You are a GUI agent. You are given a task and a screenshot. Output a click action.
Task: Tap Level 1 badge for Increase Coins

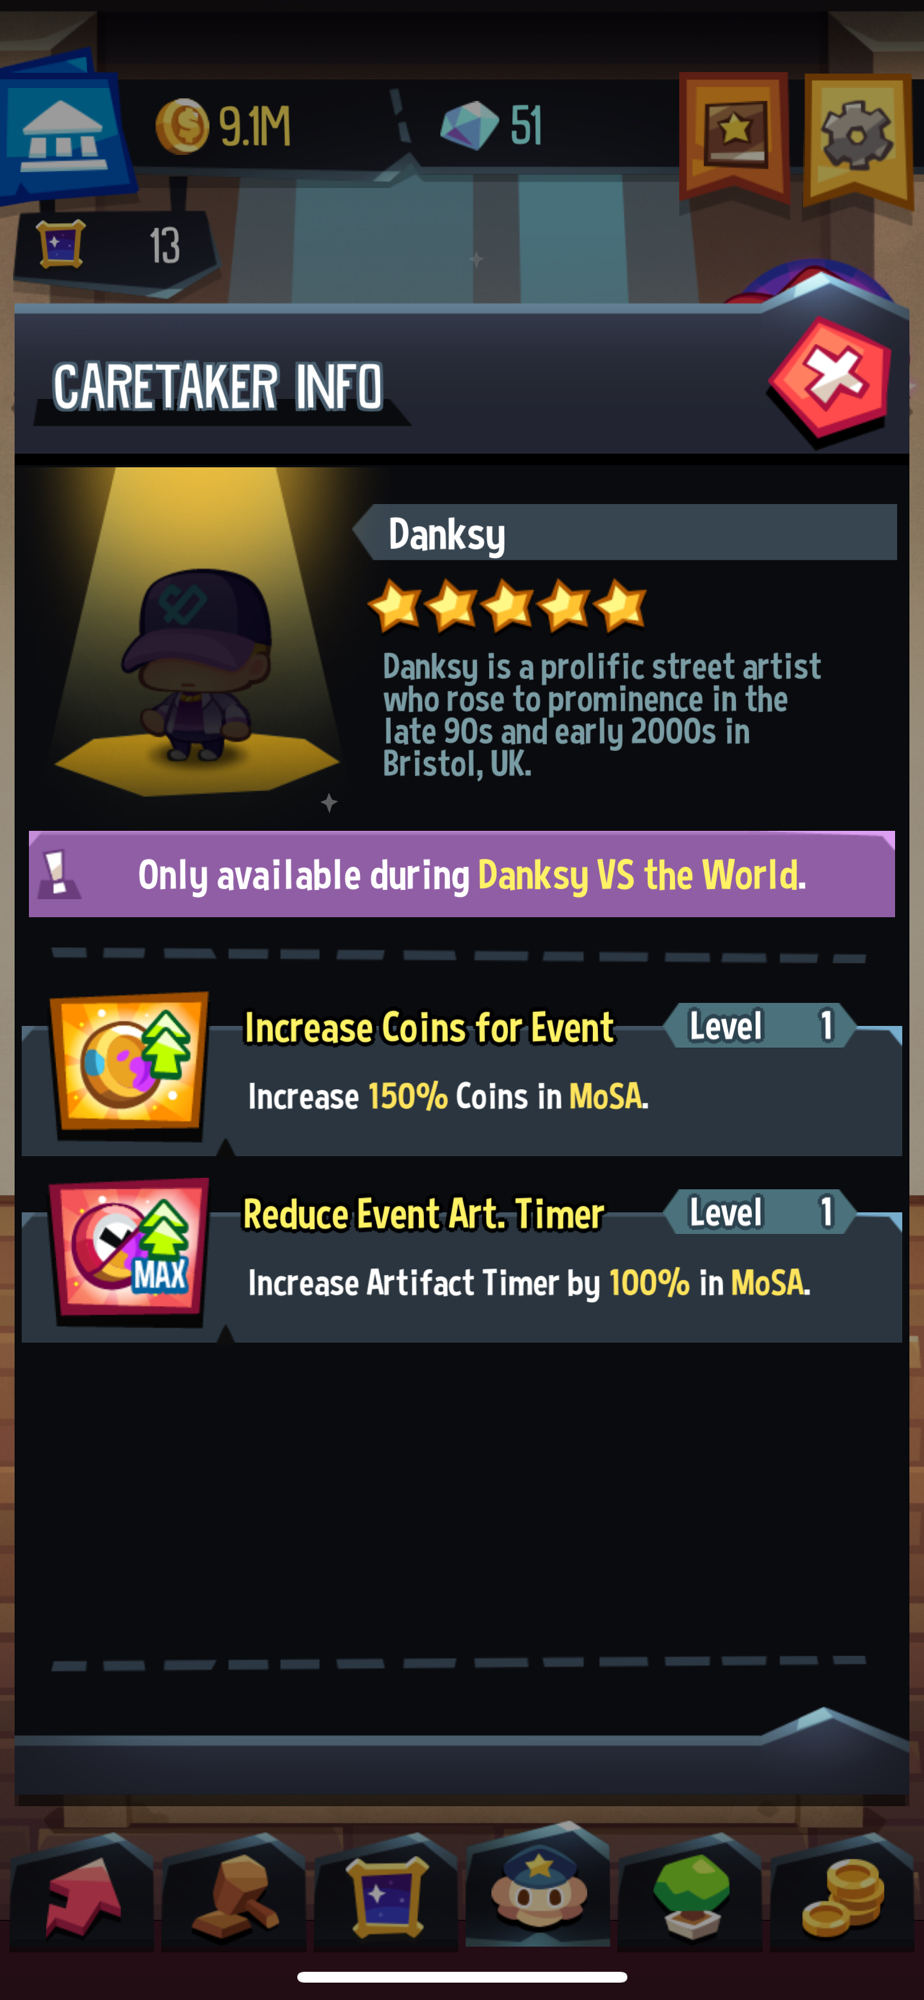pyautogui.click(x=760, y=1026)
